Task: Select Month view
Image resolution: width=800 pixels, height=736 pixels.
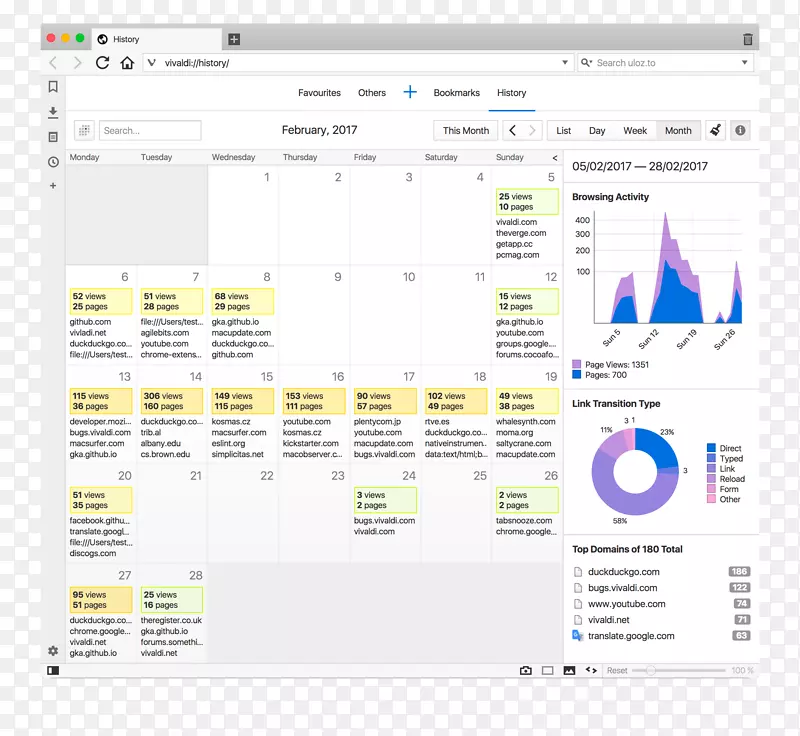Action: pos(678,131)
